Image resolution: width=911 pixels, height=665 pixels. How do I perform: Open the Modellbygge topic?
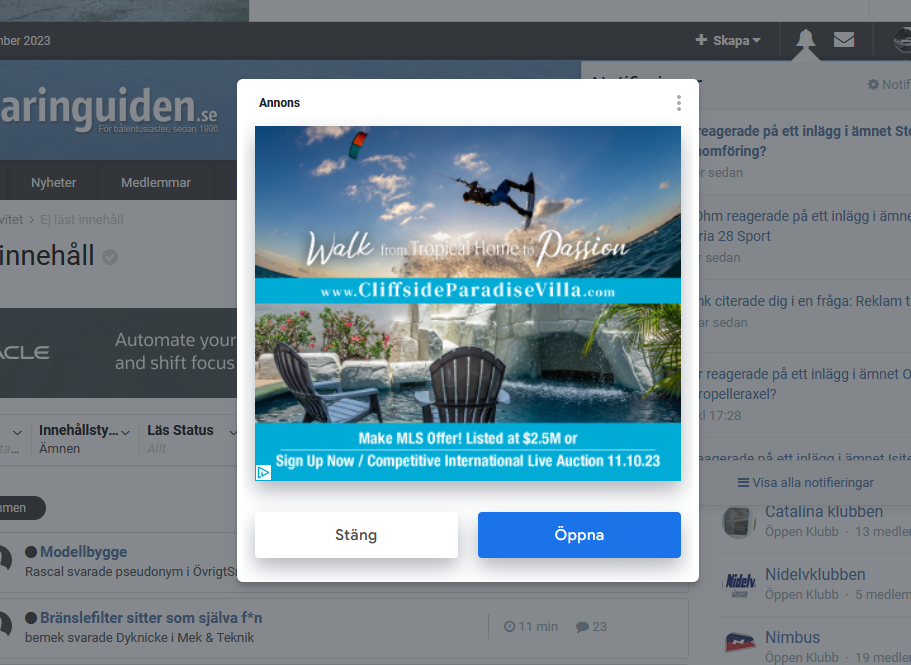point(84,552)
